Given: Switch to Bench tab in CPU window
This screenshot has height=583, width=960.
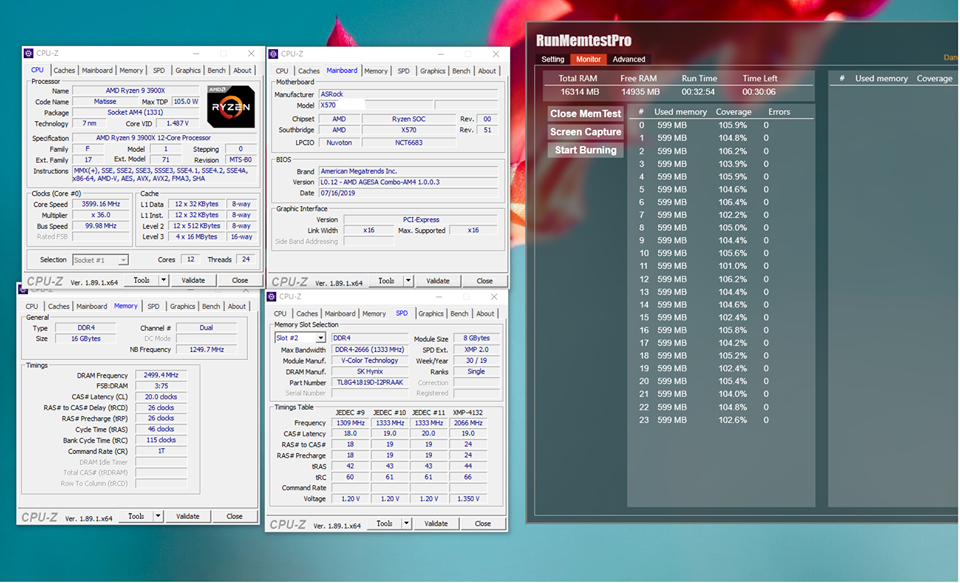Looking at the screenshot, I should [x=216, y=70].
